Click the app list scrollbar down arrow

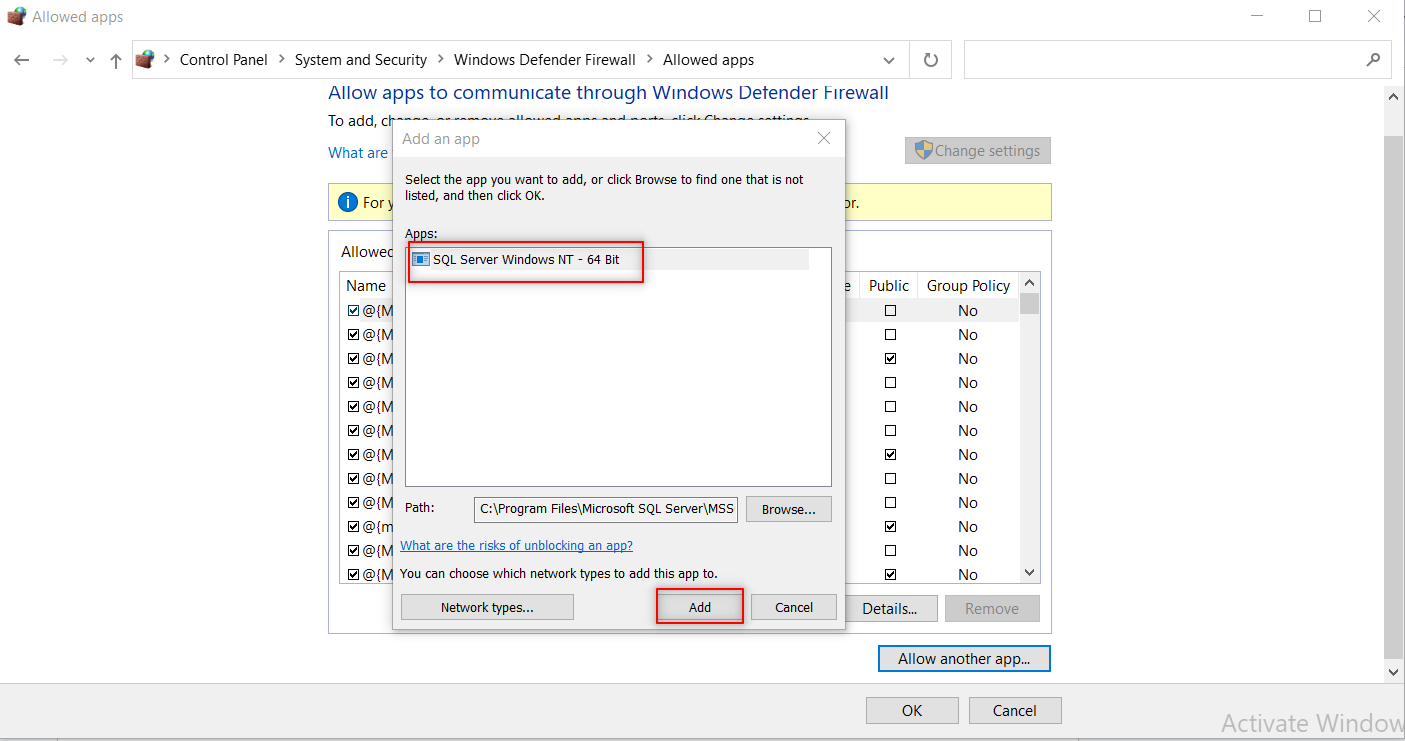tap(1030, 573)
